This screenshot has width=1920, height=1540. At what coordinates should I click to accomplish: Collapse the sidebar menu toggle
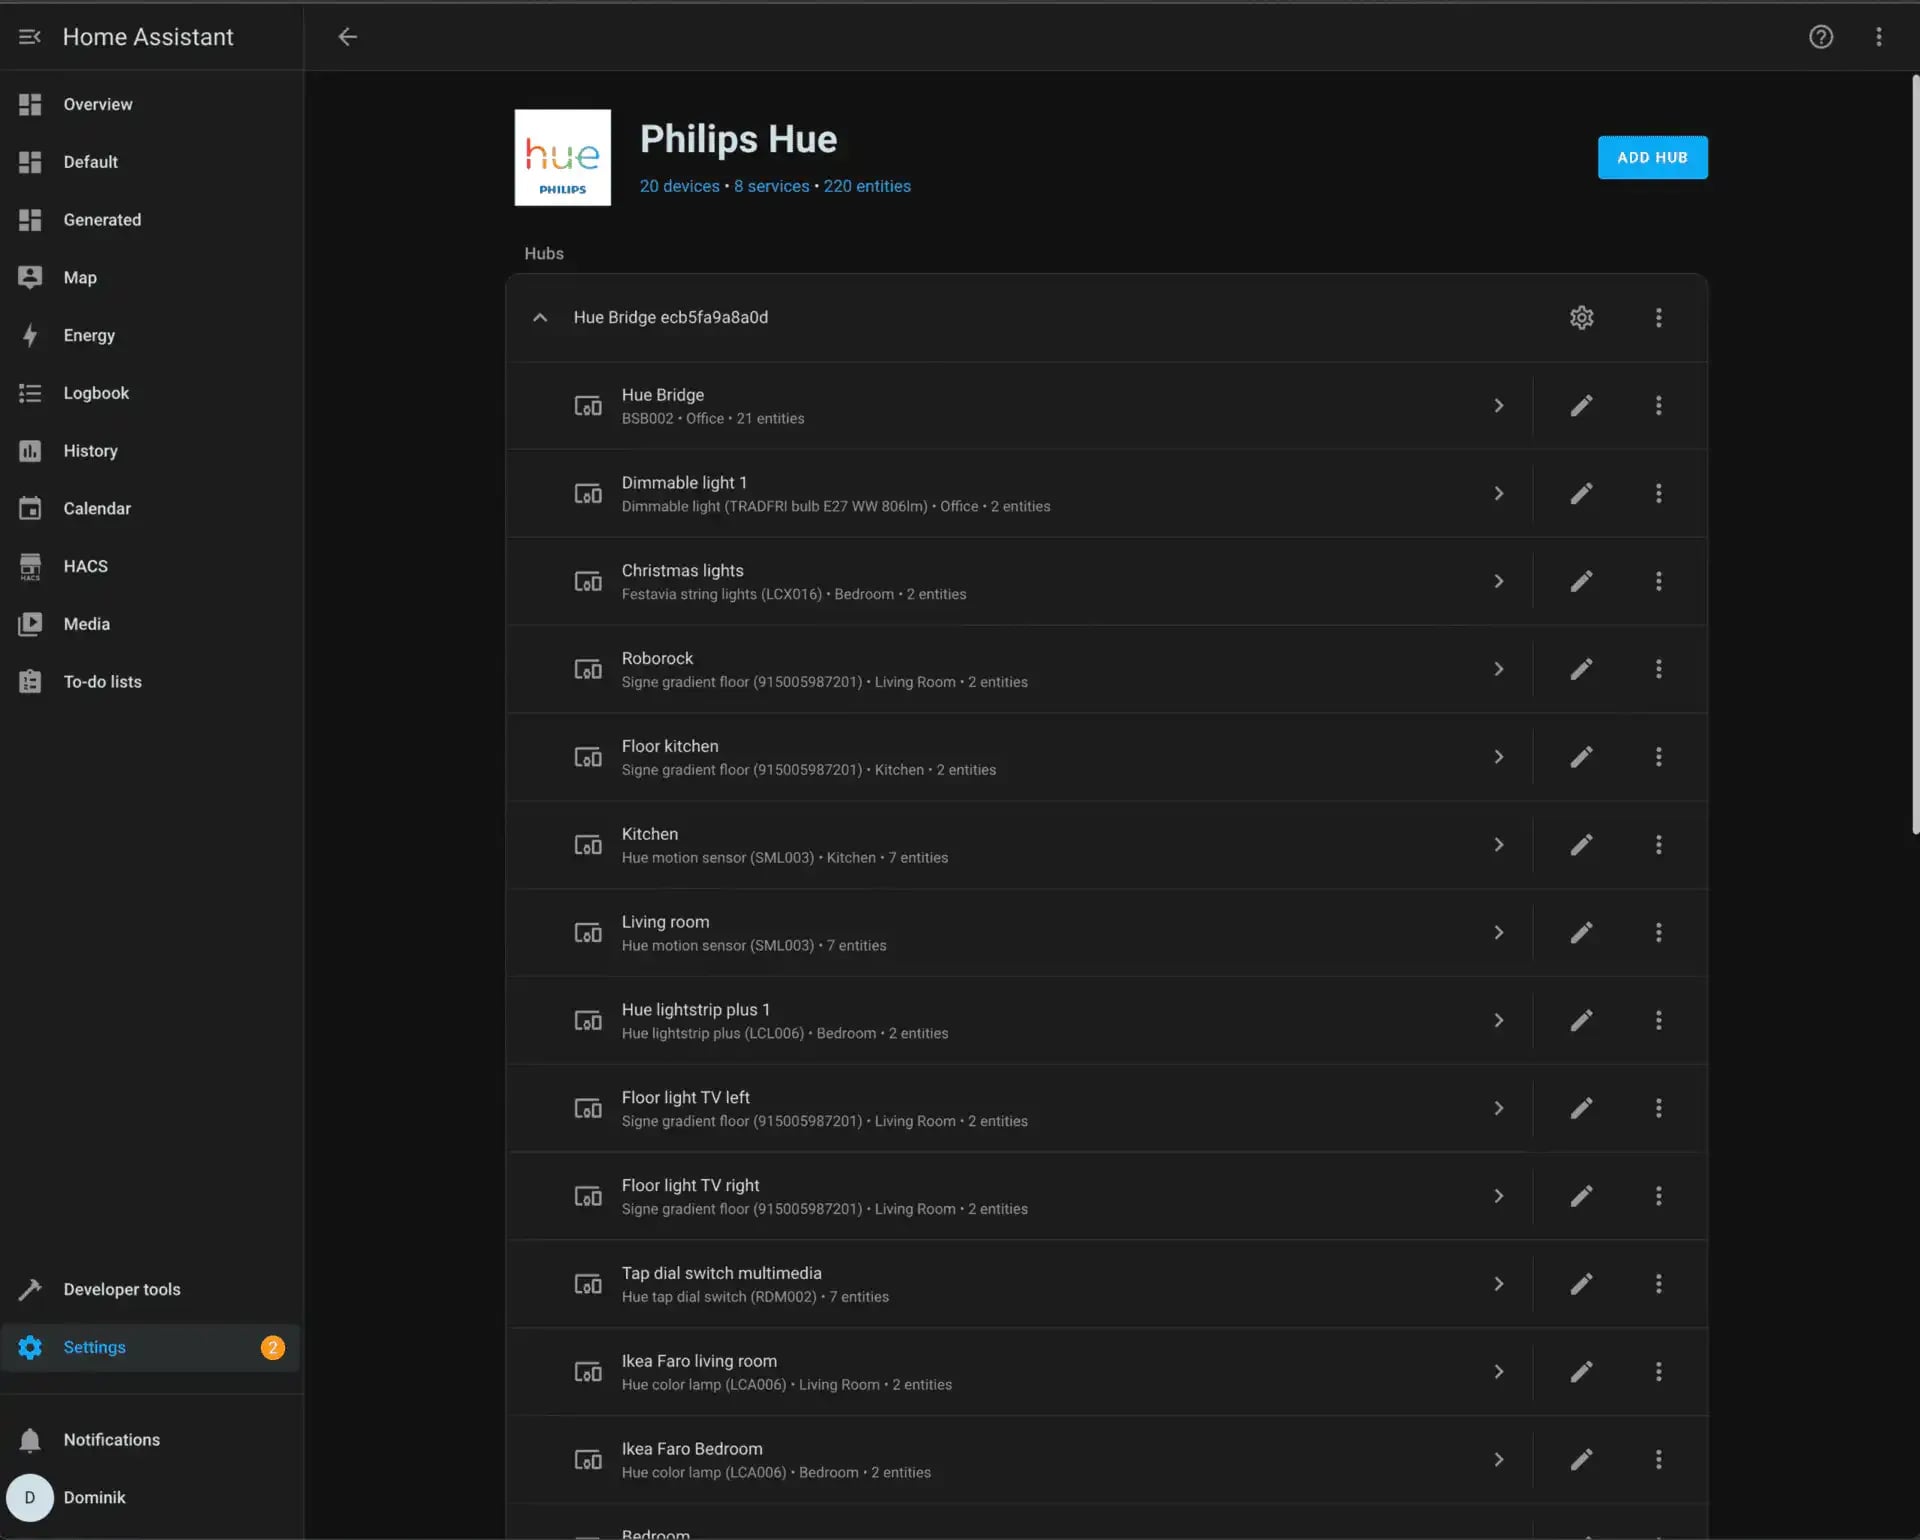[x=30, y=37]
